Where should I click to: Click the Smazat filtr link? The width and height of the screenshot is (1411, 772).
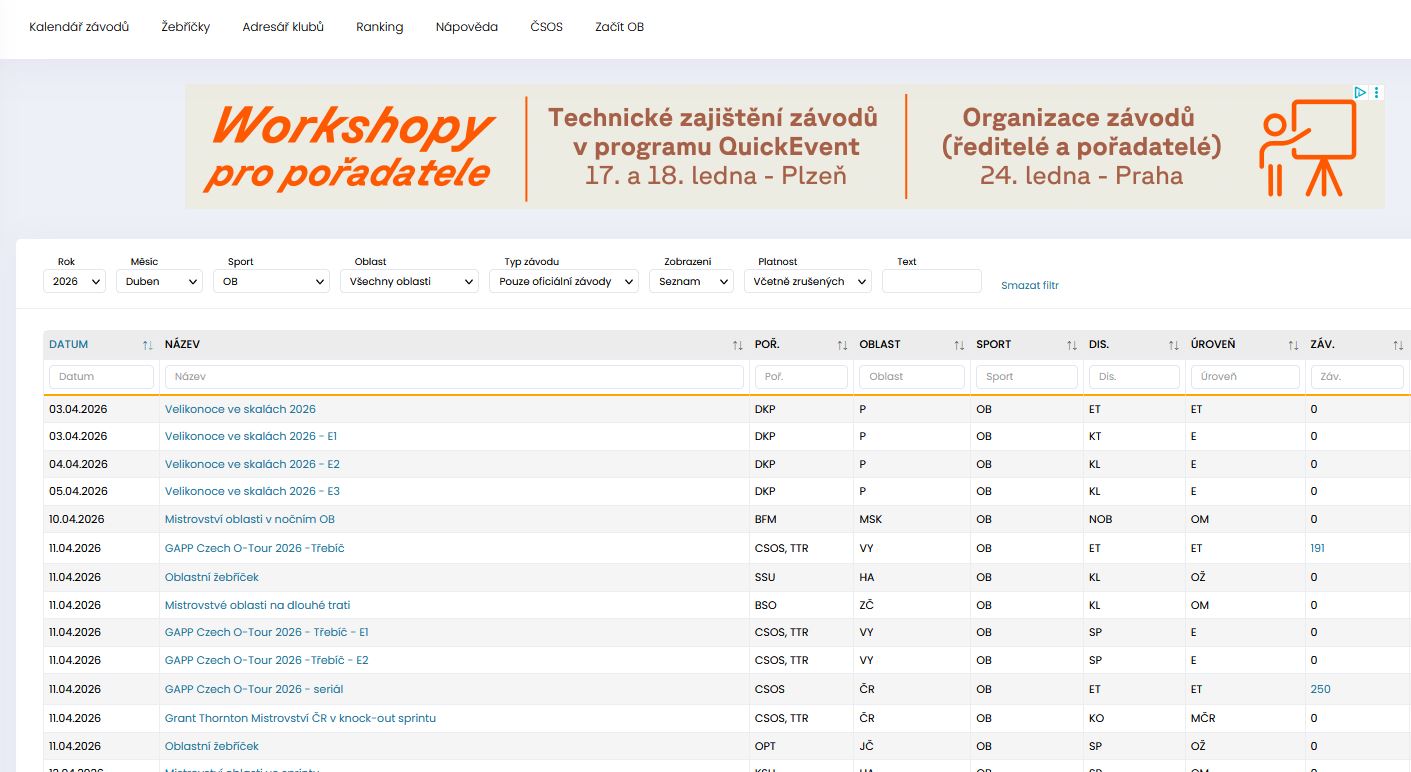[x=1029, y=286]
